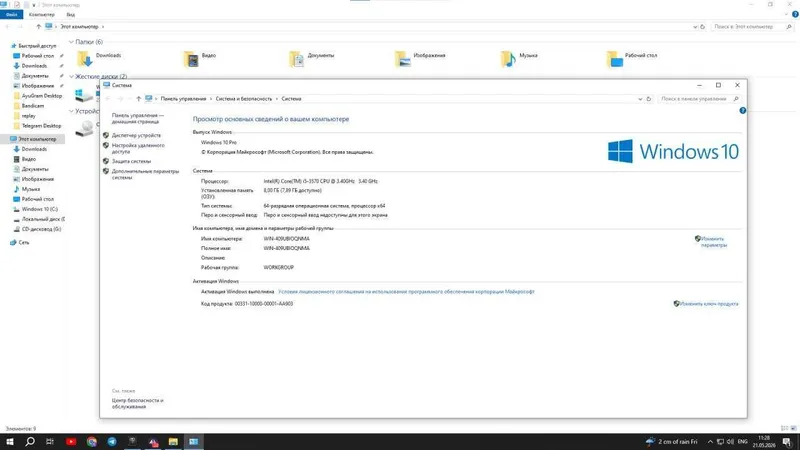Select replay folder in Explorer sidebar
The height and width of the screenshot is (450, 800).
29,116
